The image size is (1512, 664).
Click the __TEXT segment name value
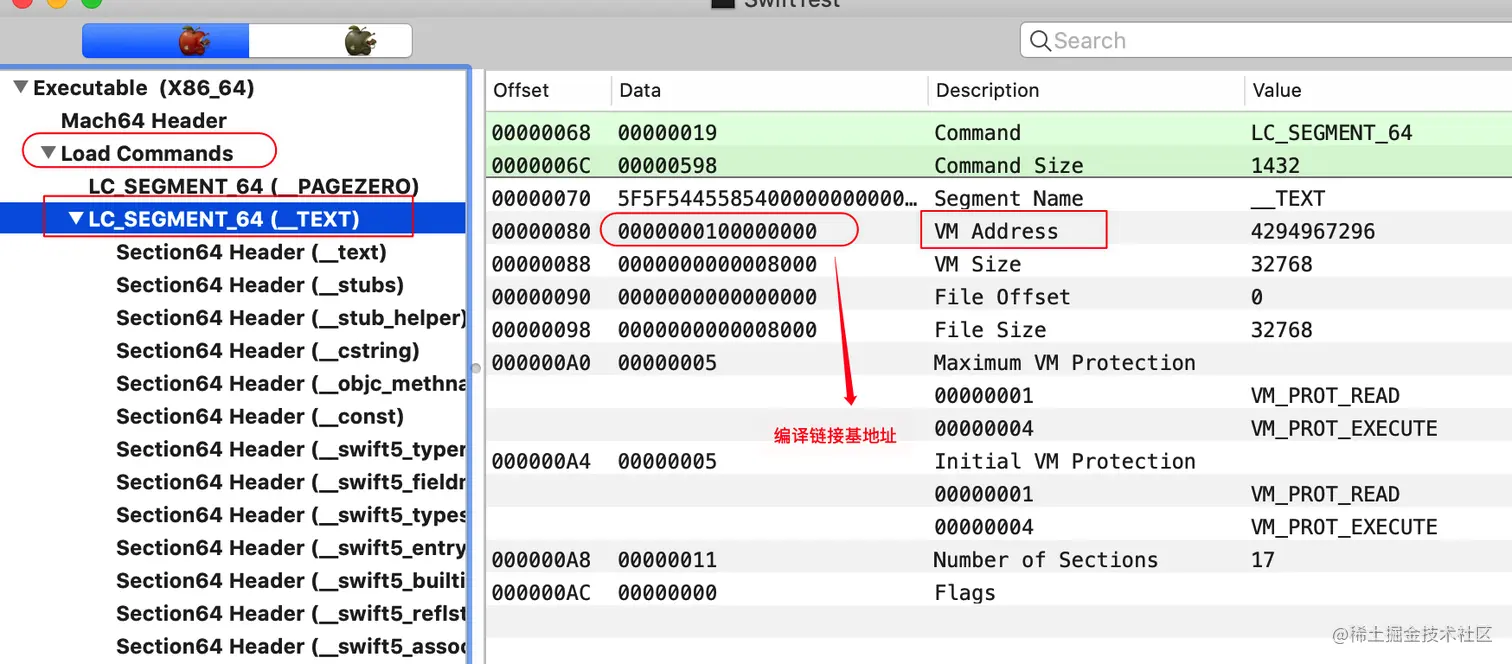1288,199
